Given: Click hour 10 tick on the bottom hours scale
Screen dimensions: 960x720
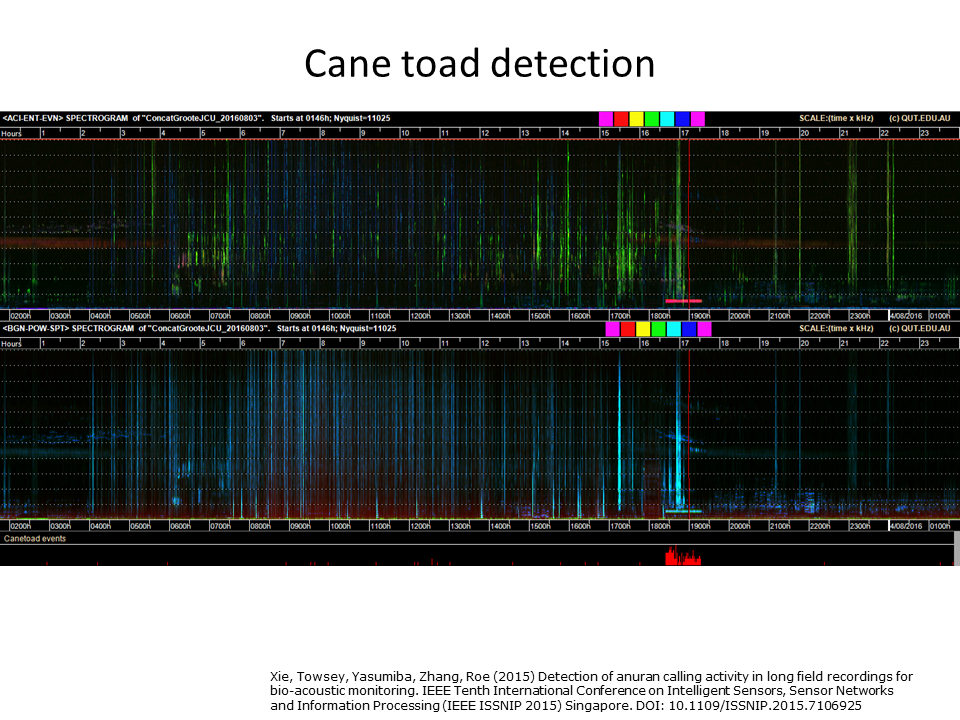Looking at the screenshot, I should [405, 343].
